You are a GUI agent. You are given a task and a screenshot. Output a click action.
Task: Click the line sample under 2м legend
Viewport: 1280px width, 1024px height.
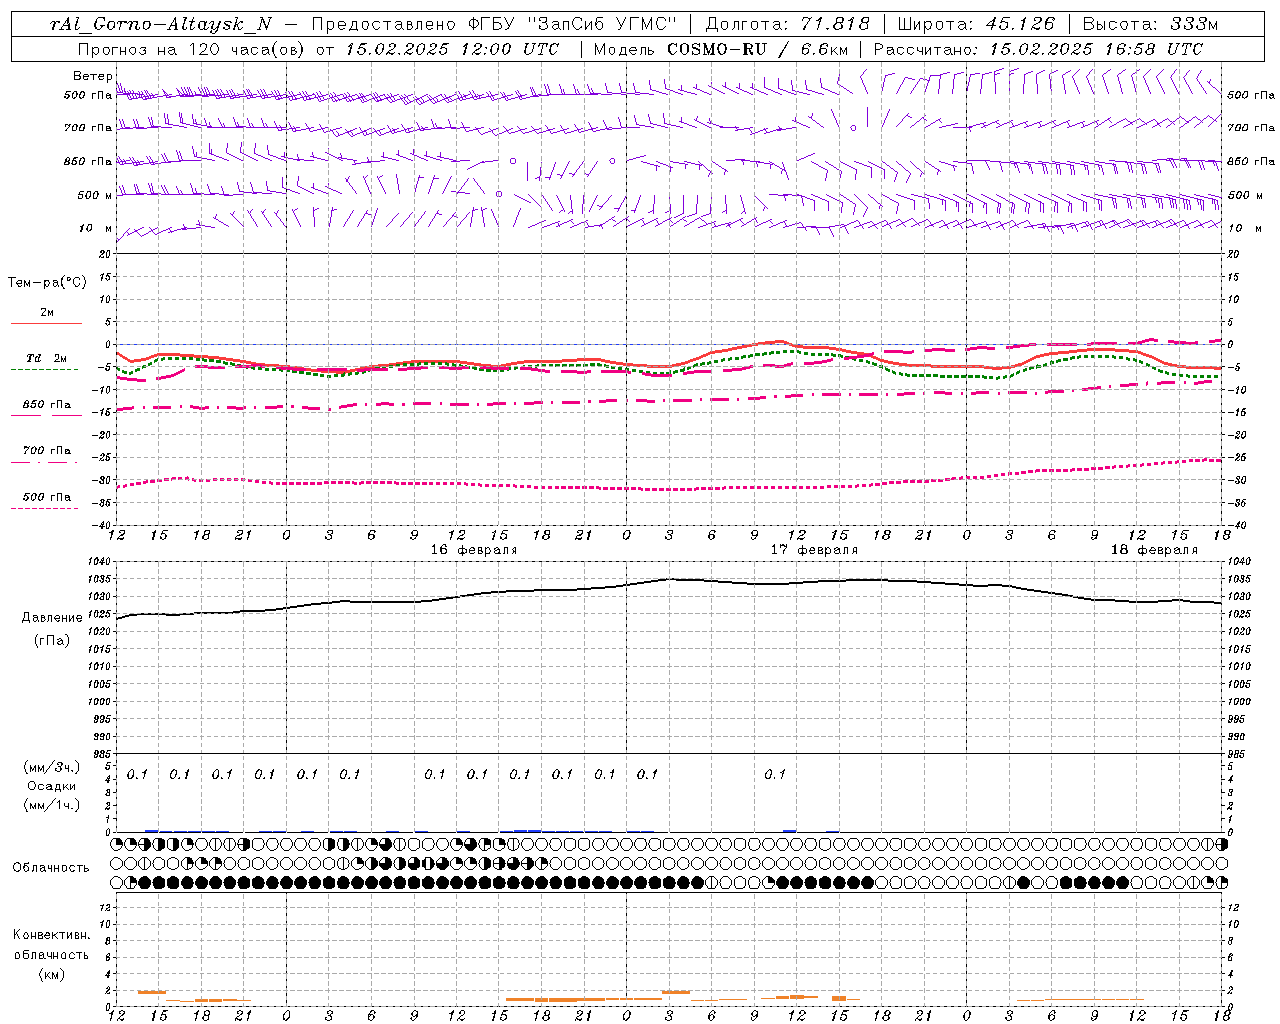(46, 323)
